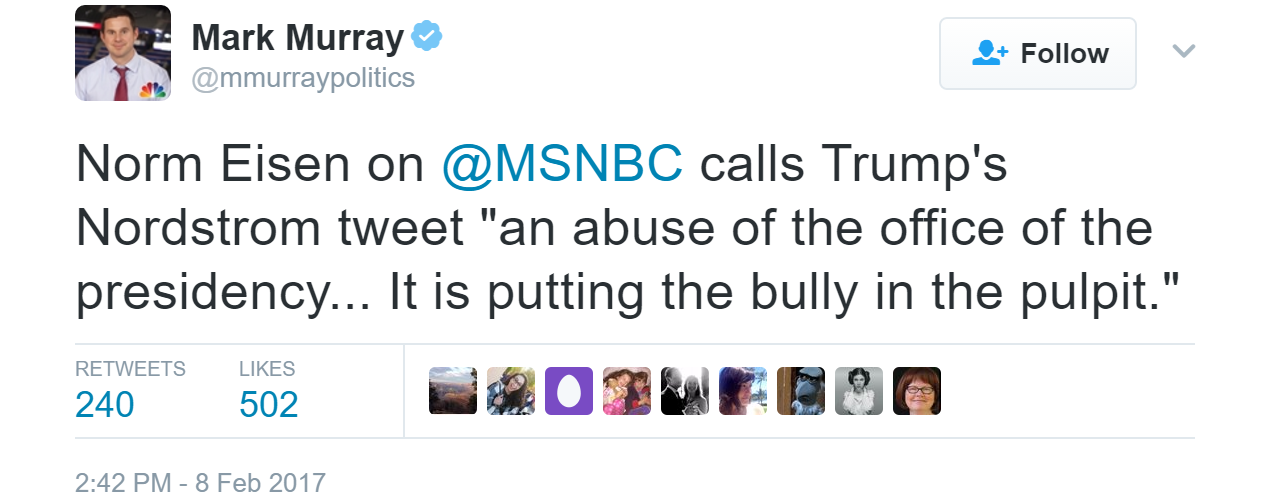
Task: Open the avatar with children in pink
Action: (x=627, y=391)
